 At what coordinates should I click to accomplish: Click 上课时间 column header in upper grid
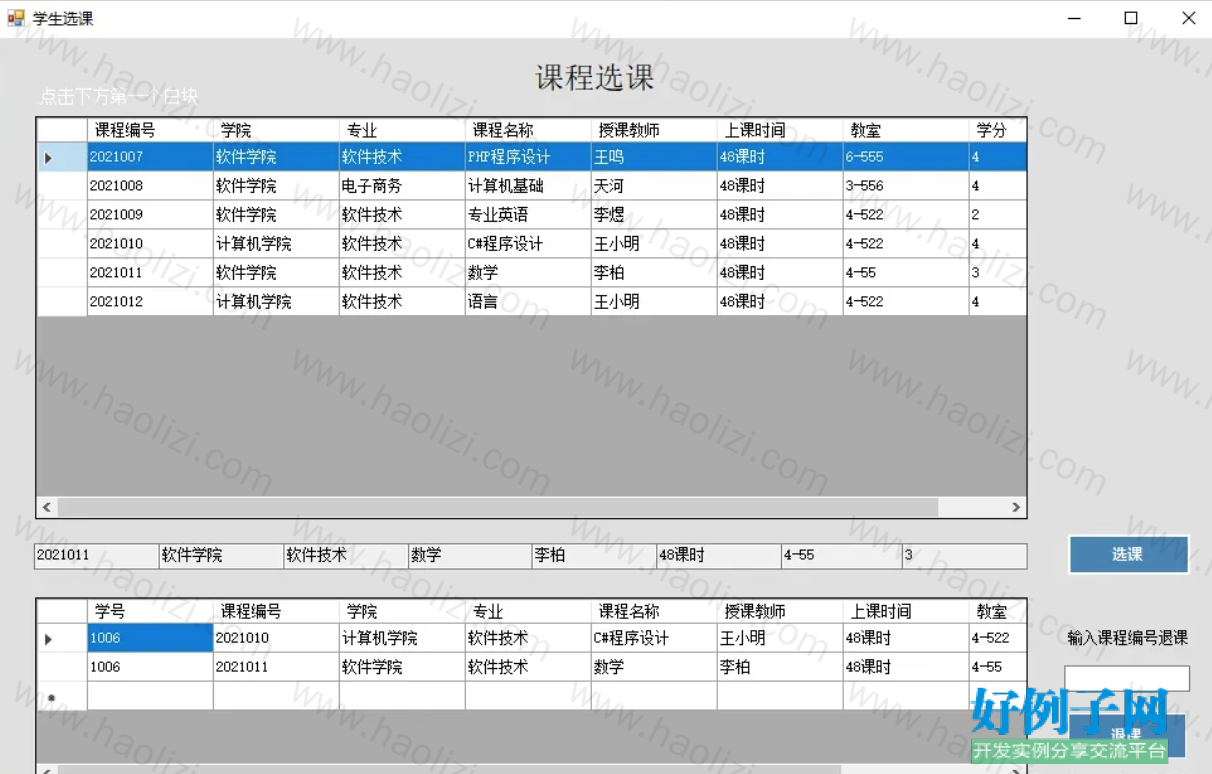[780, 130]
